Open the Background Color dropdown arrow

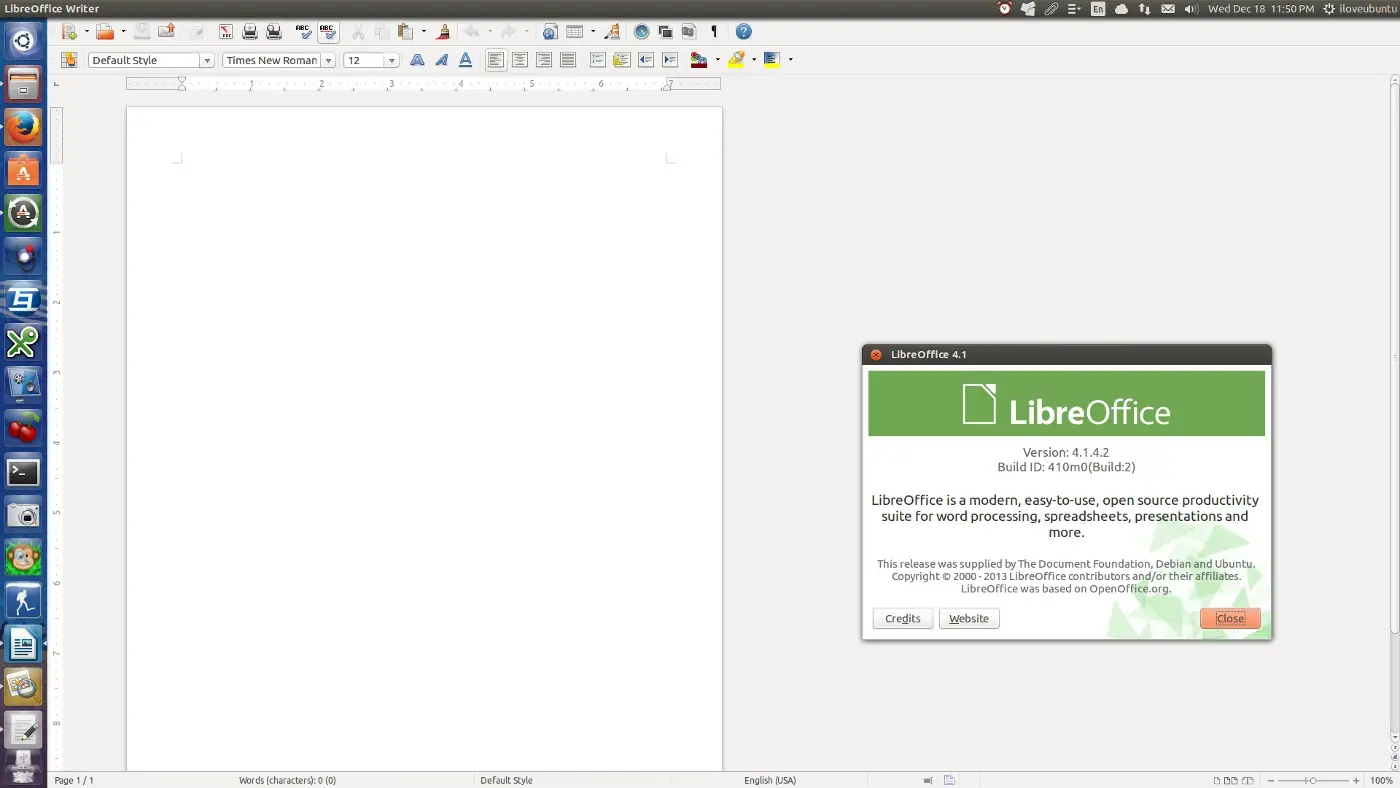click(x=790, y=60)
